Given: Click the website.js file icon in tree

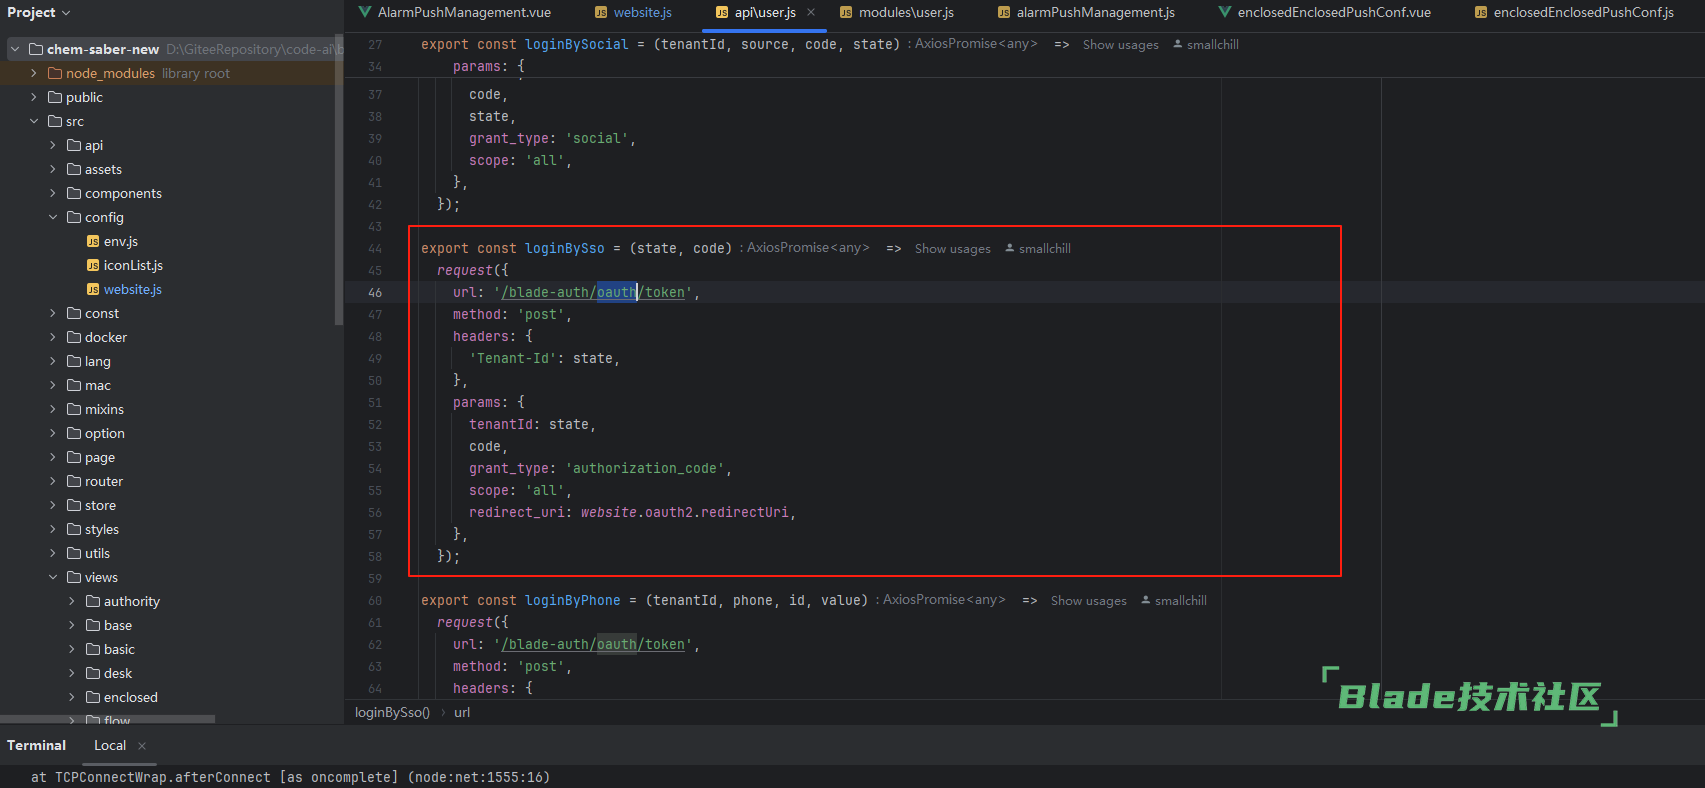Looking at the screenshot, I should click(93, 289).
